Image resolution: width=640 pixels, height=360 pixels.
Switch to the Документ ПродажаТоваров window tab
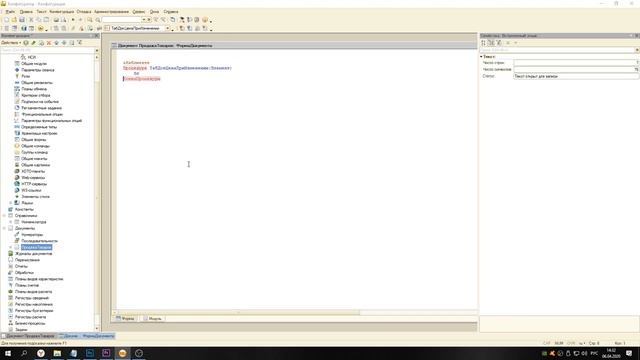28,336
